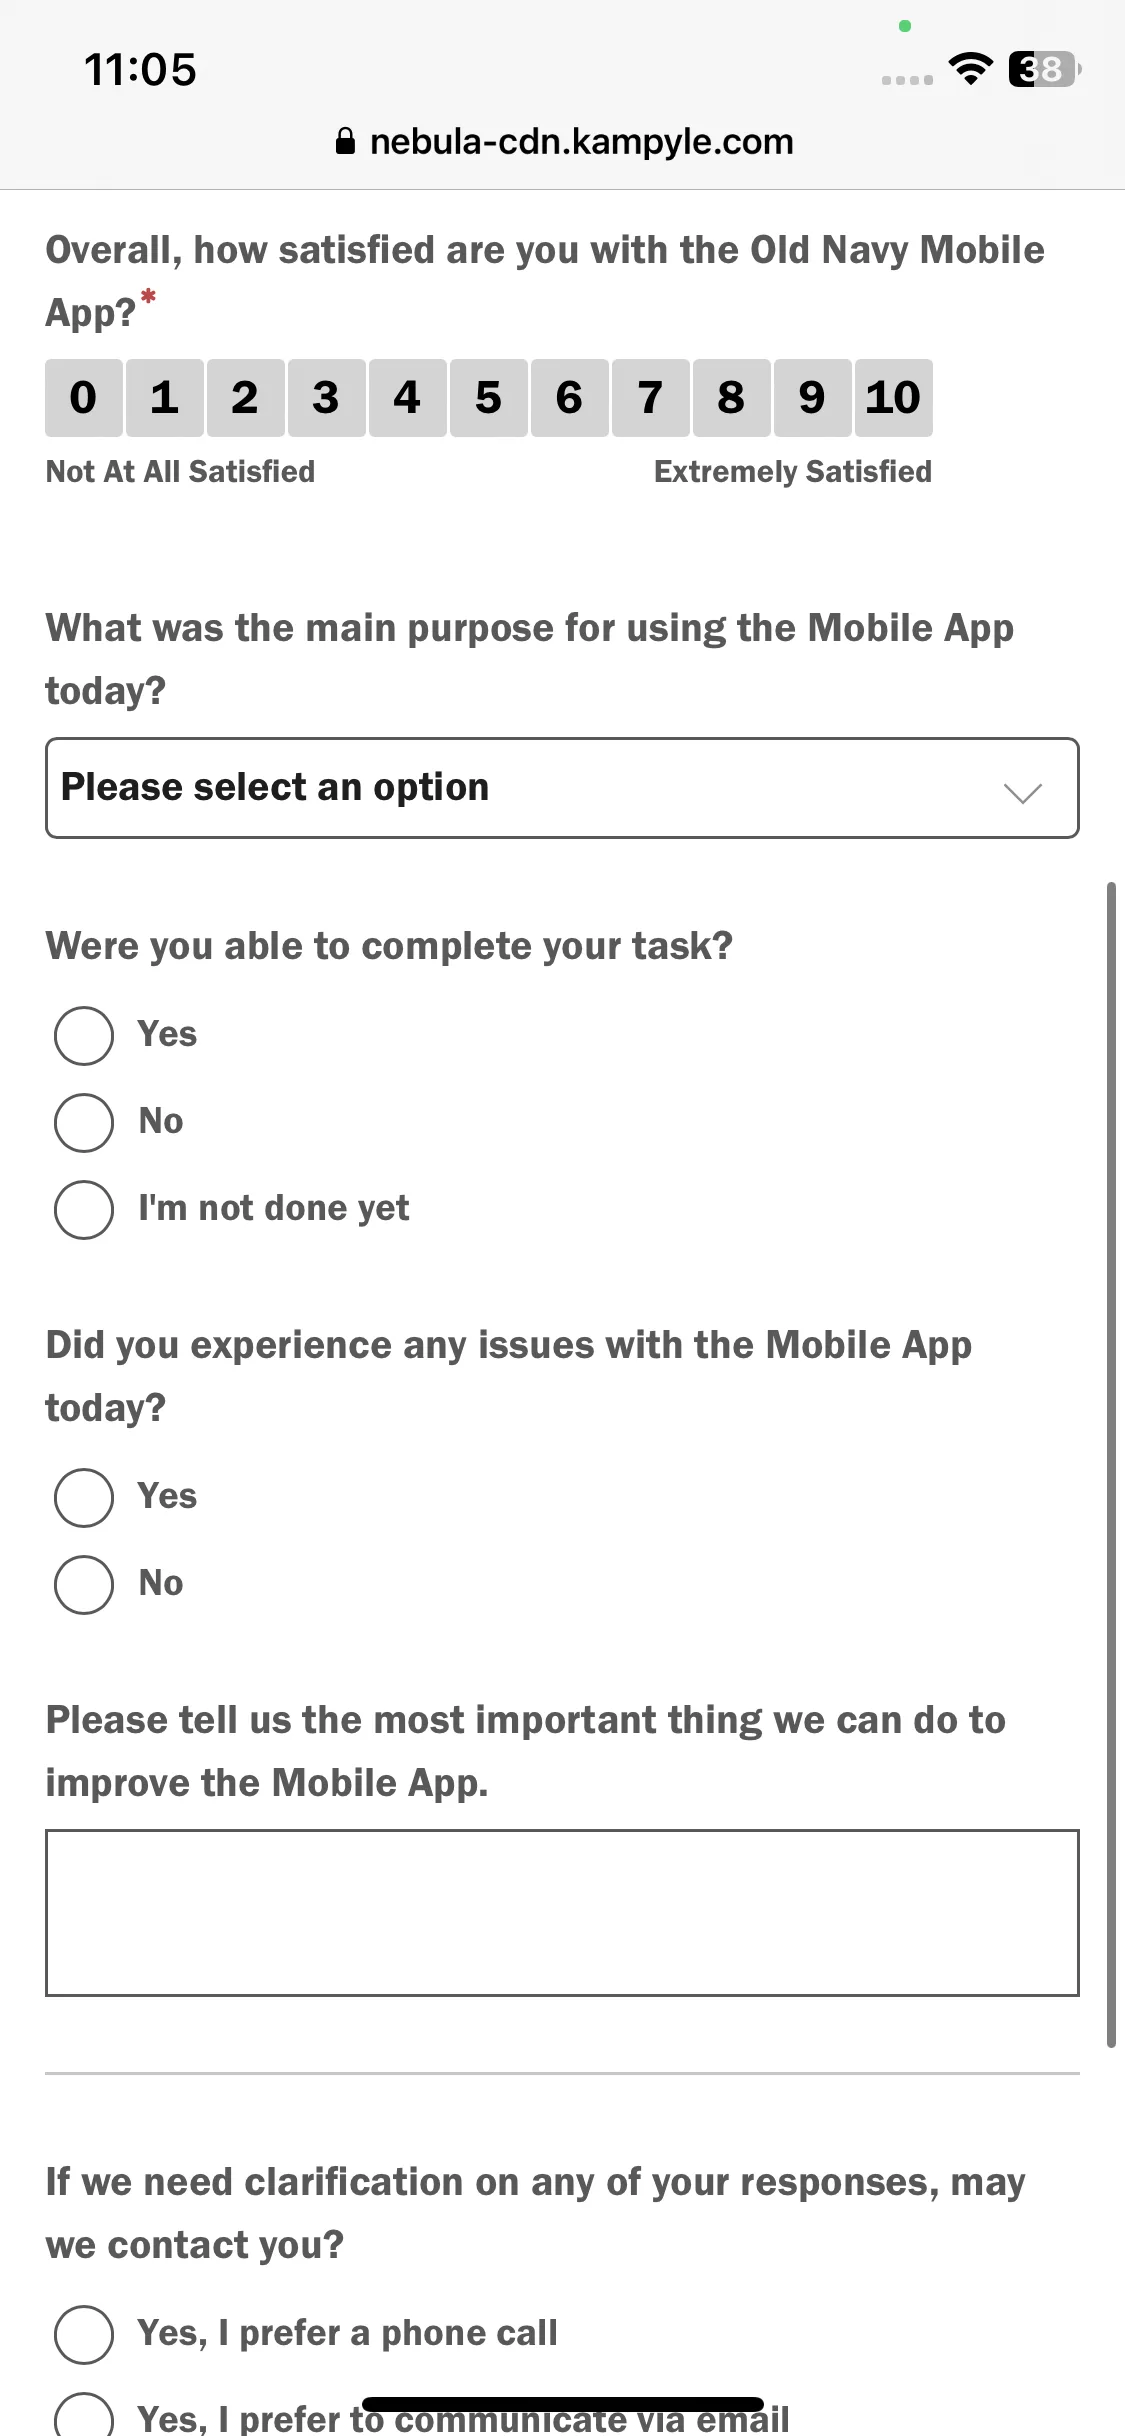The image size is (1125, 2436).
Task: Tap the lock icon beside the URL
Action: point(345,141)
